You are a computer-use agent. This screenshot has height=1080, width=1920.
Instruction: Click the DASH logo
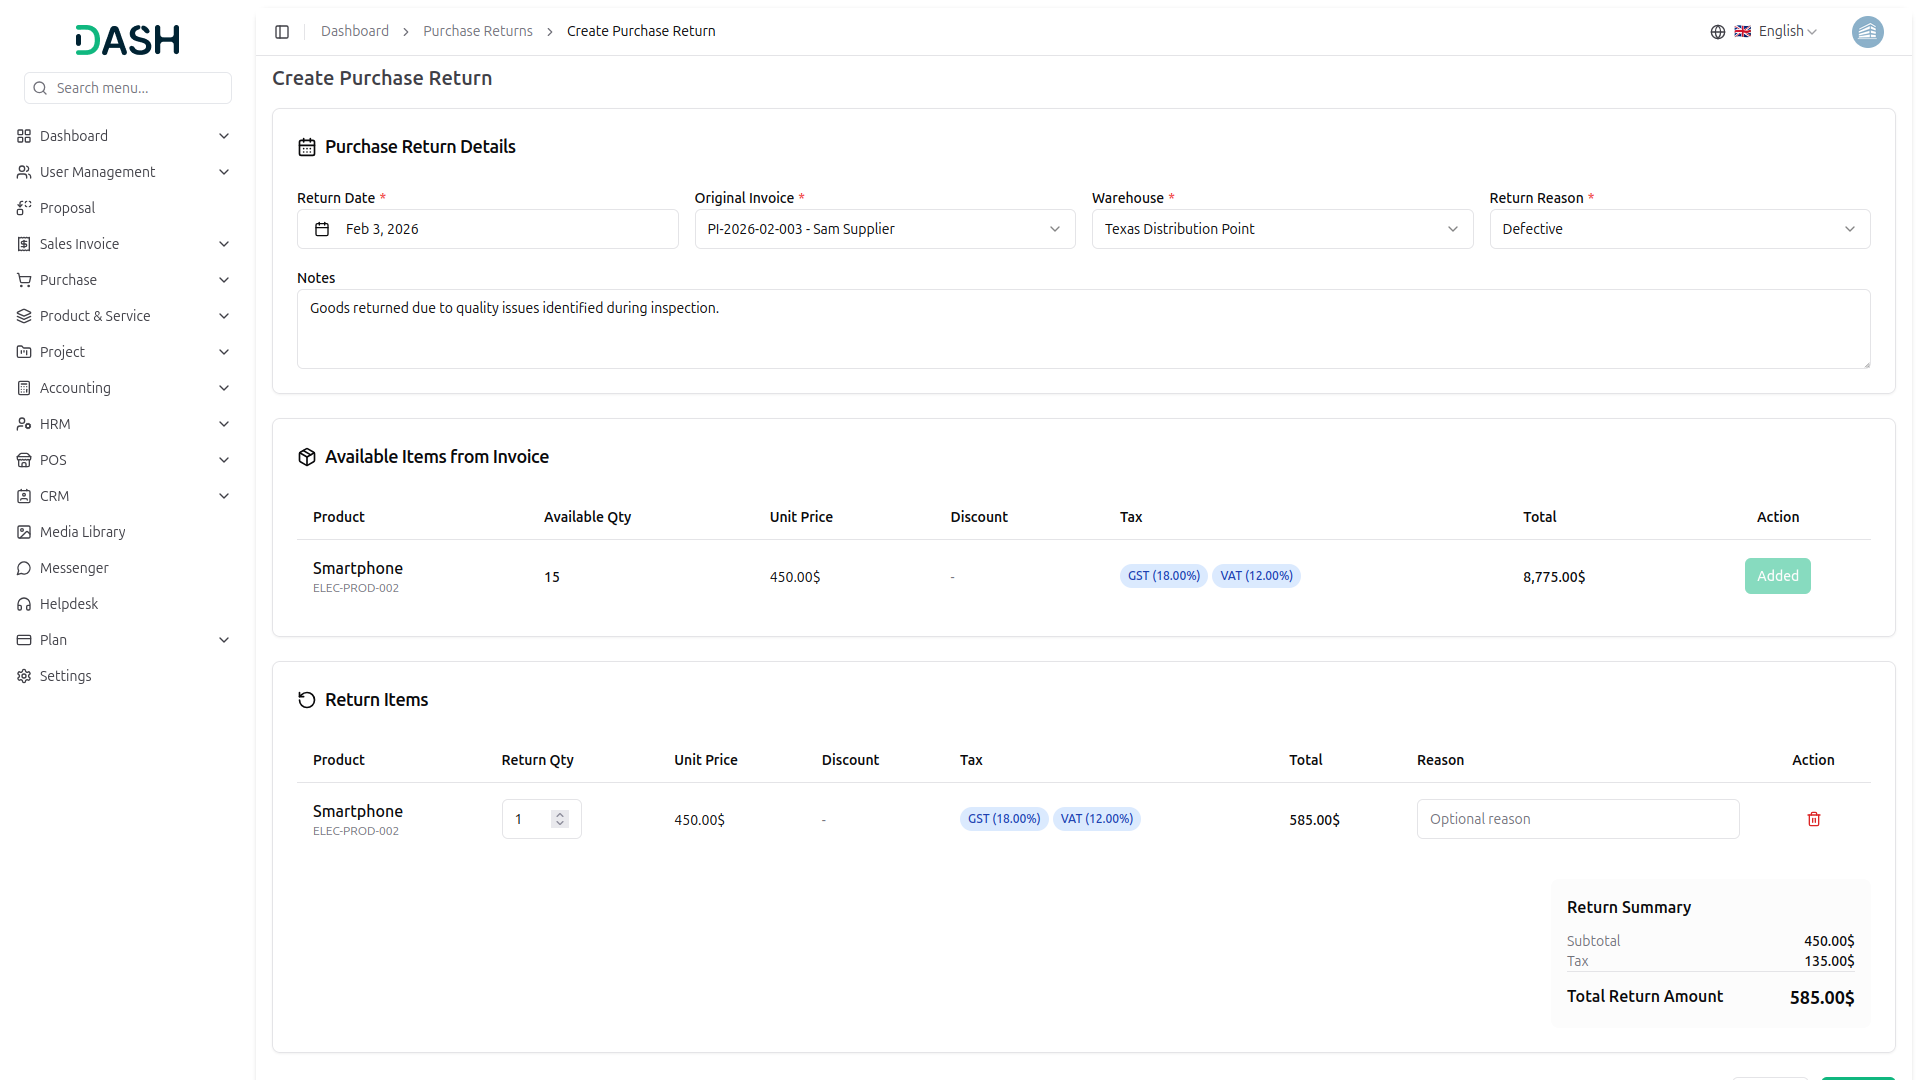tap(128, 40)
